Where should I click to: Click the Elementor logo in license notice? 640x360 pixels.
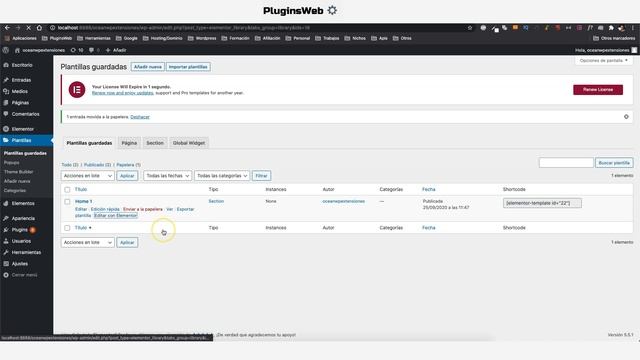77,89
